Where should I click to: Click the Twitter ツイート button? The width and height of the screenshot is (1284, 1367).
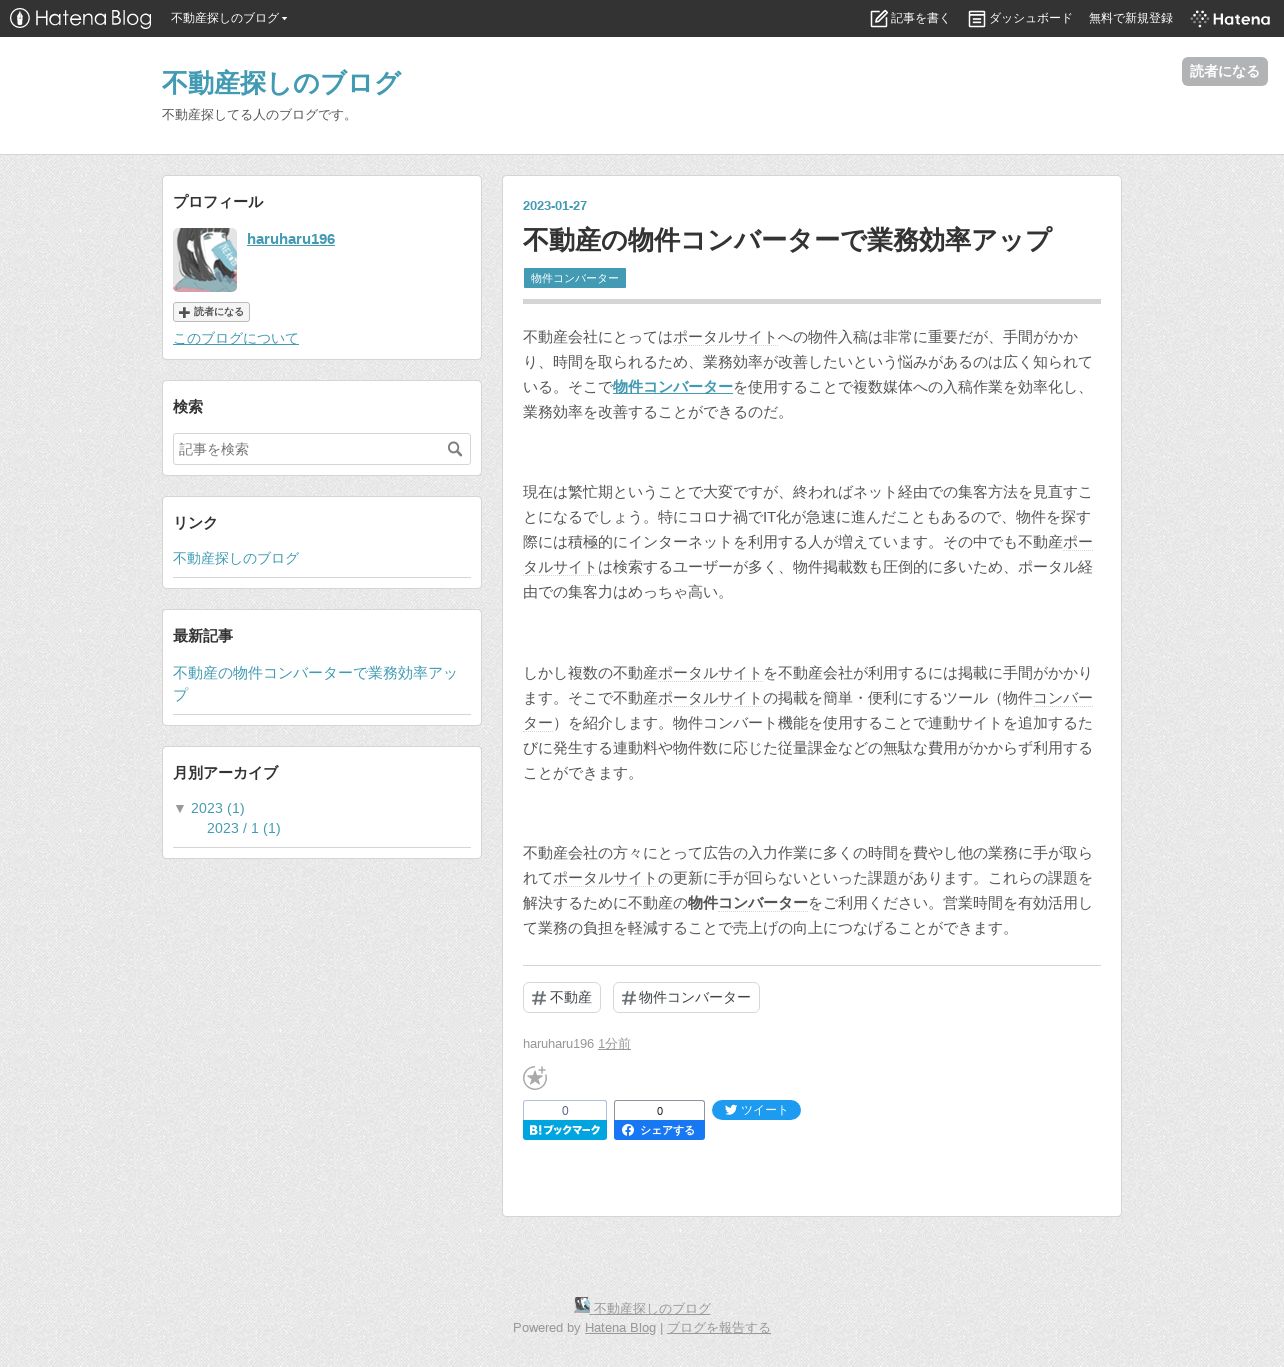click(x=756, y=1110)
